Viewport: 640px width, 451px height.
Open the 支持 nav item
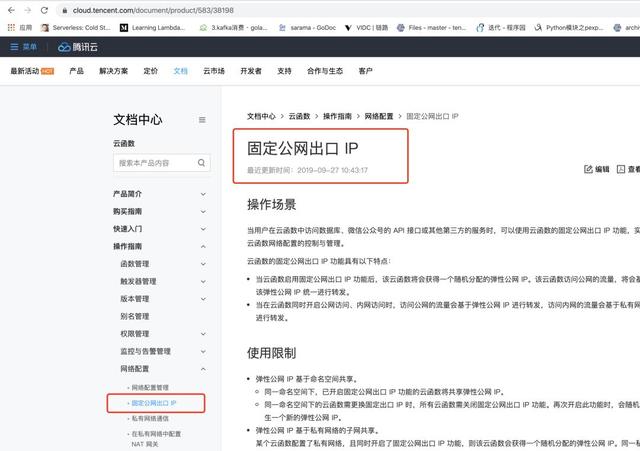[284, 71]
